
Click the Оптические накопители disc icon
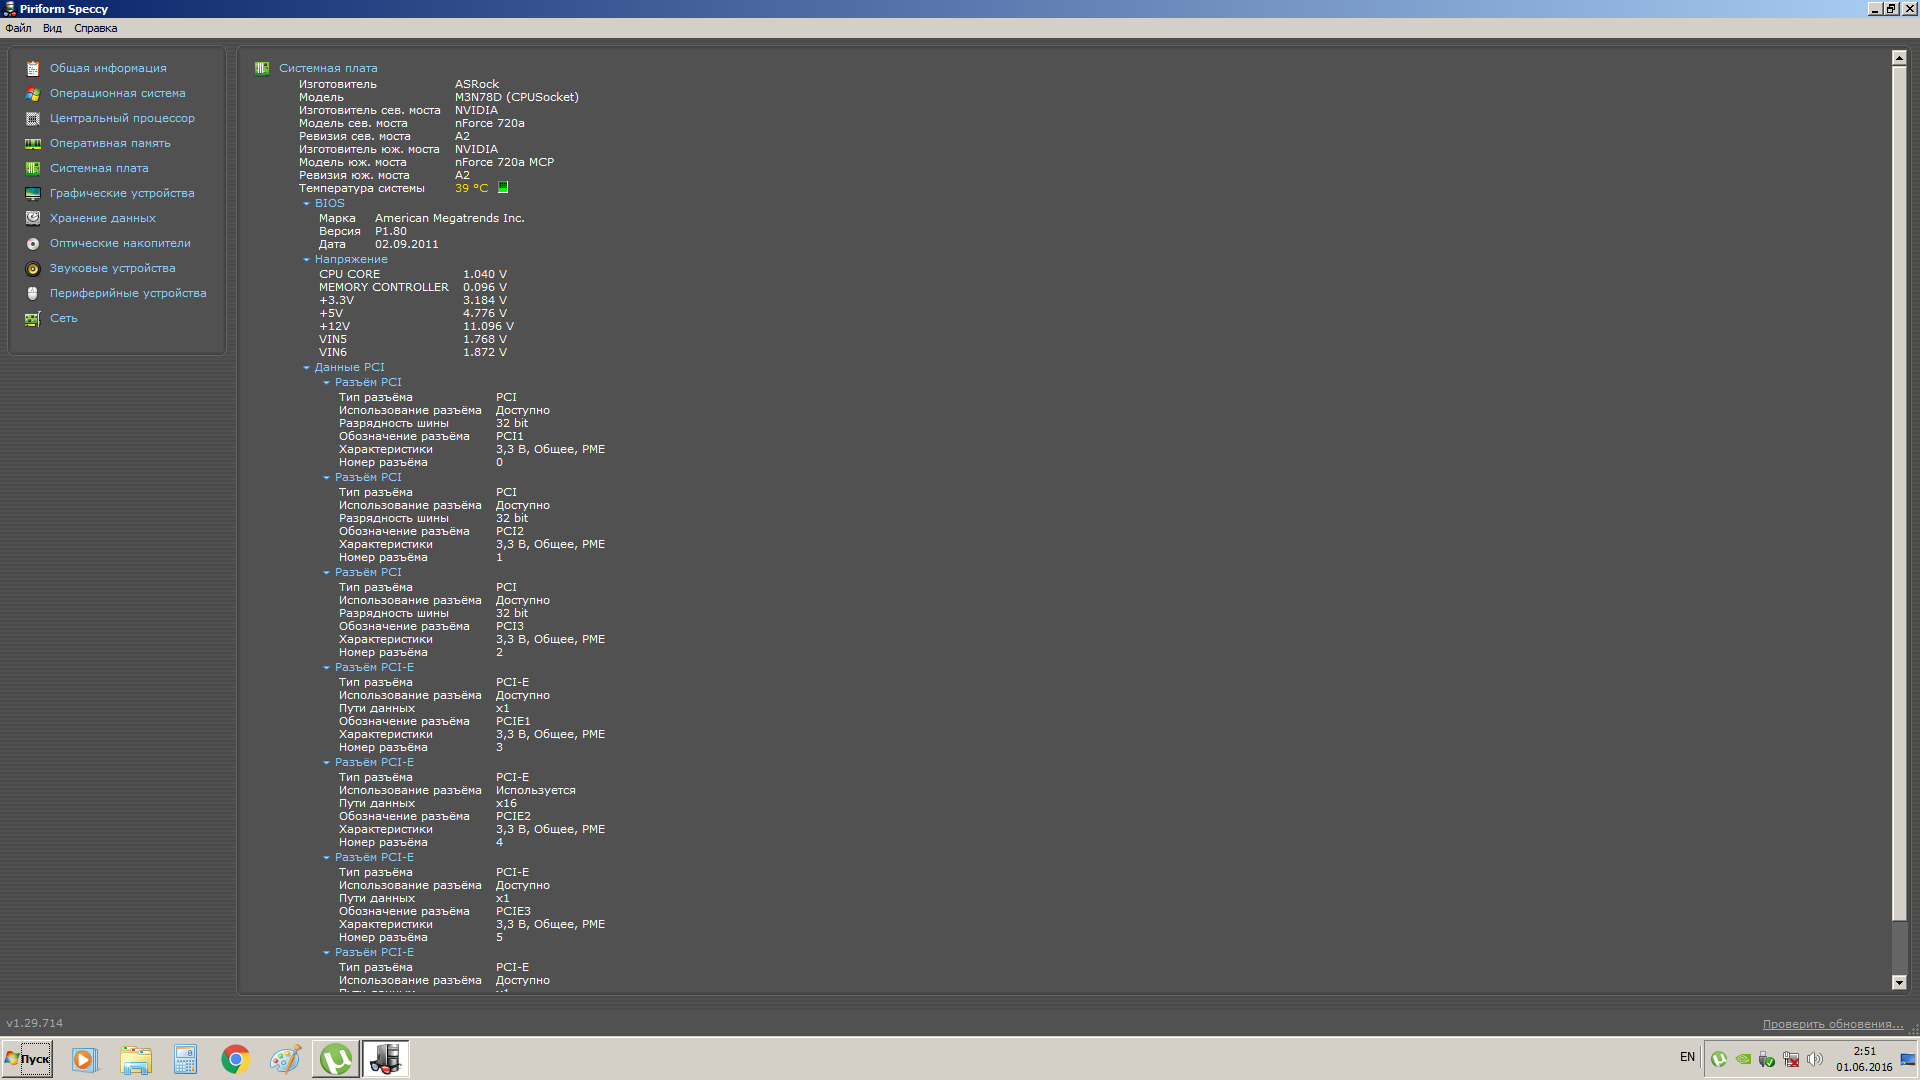33,243
